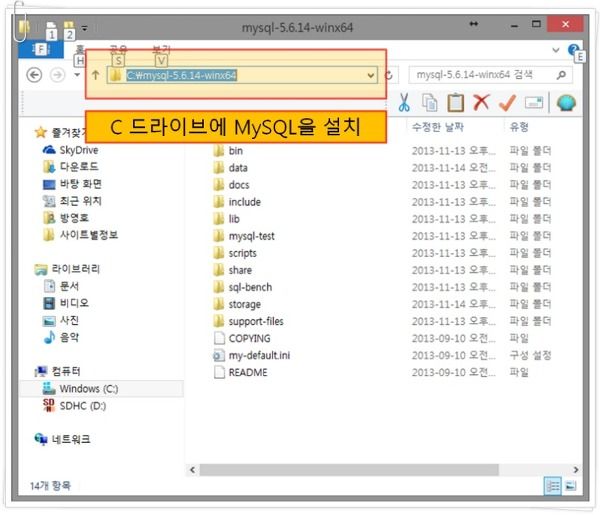Click the Help question mark icon
This screenshot has height=515, width=600.
[573, 50]
